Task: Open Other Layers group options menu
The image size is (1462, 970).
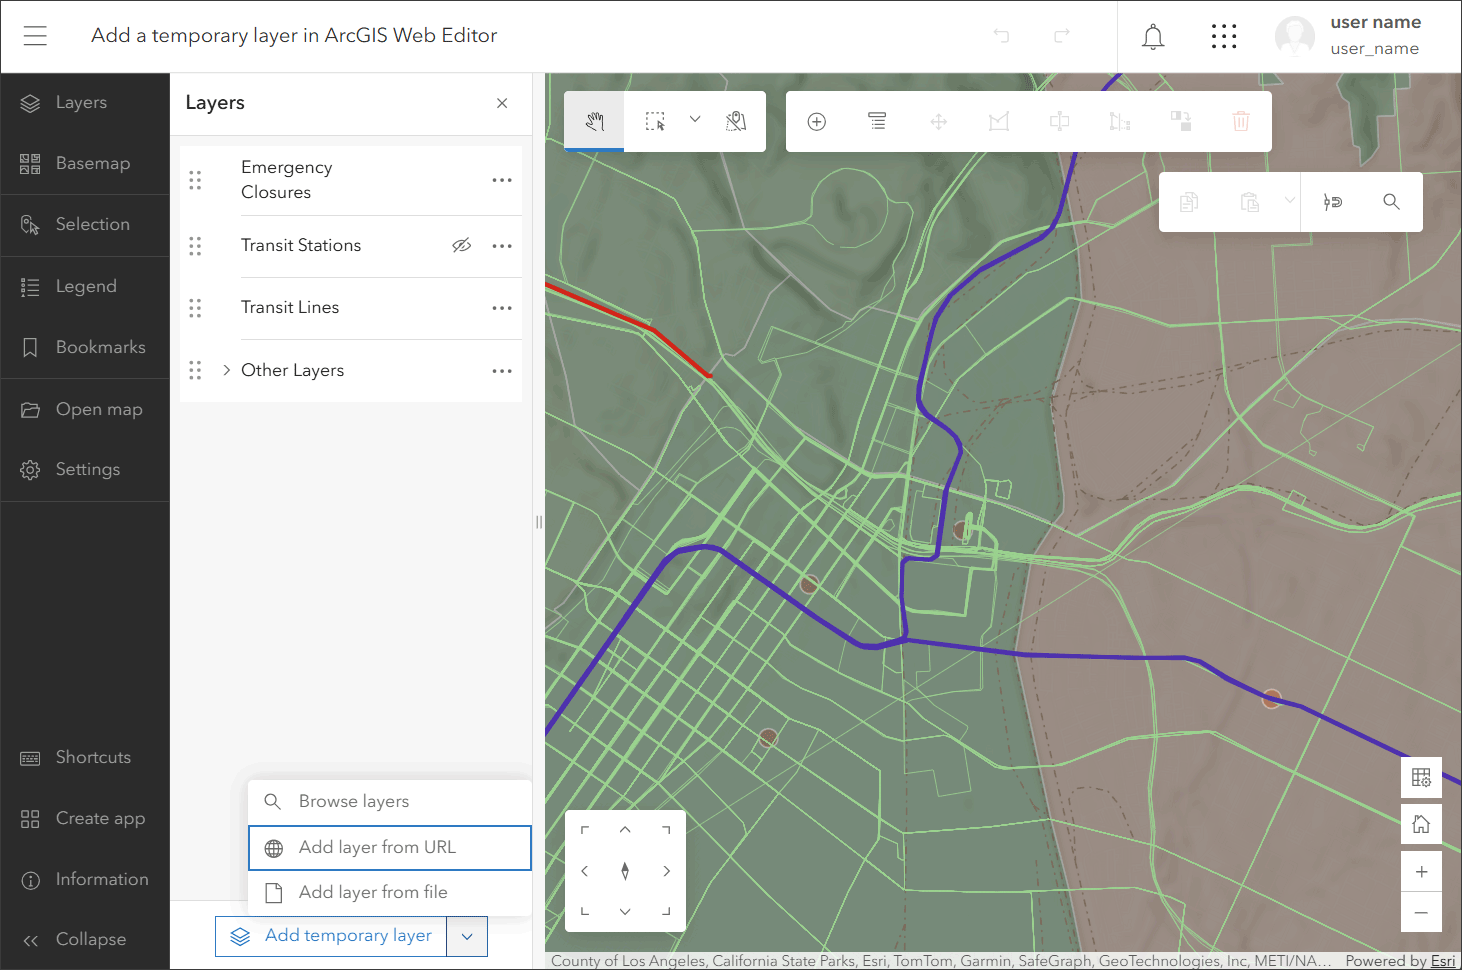Action: (502, 371)
